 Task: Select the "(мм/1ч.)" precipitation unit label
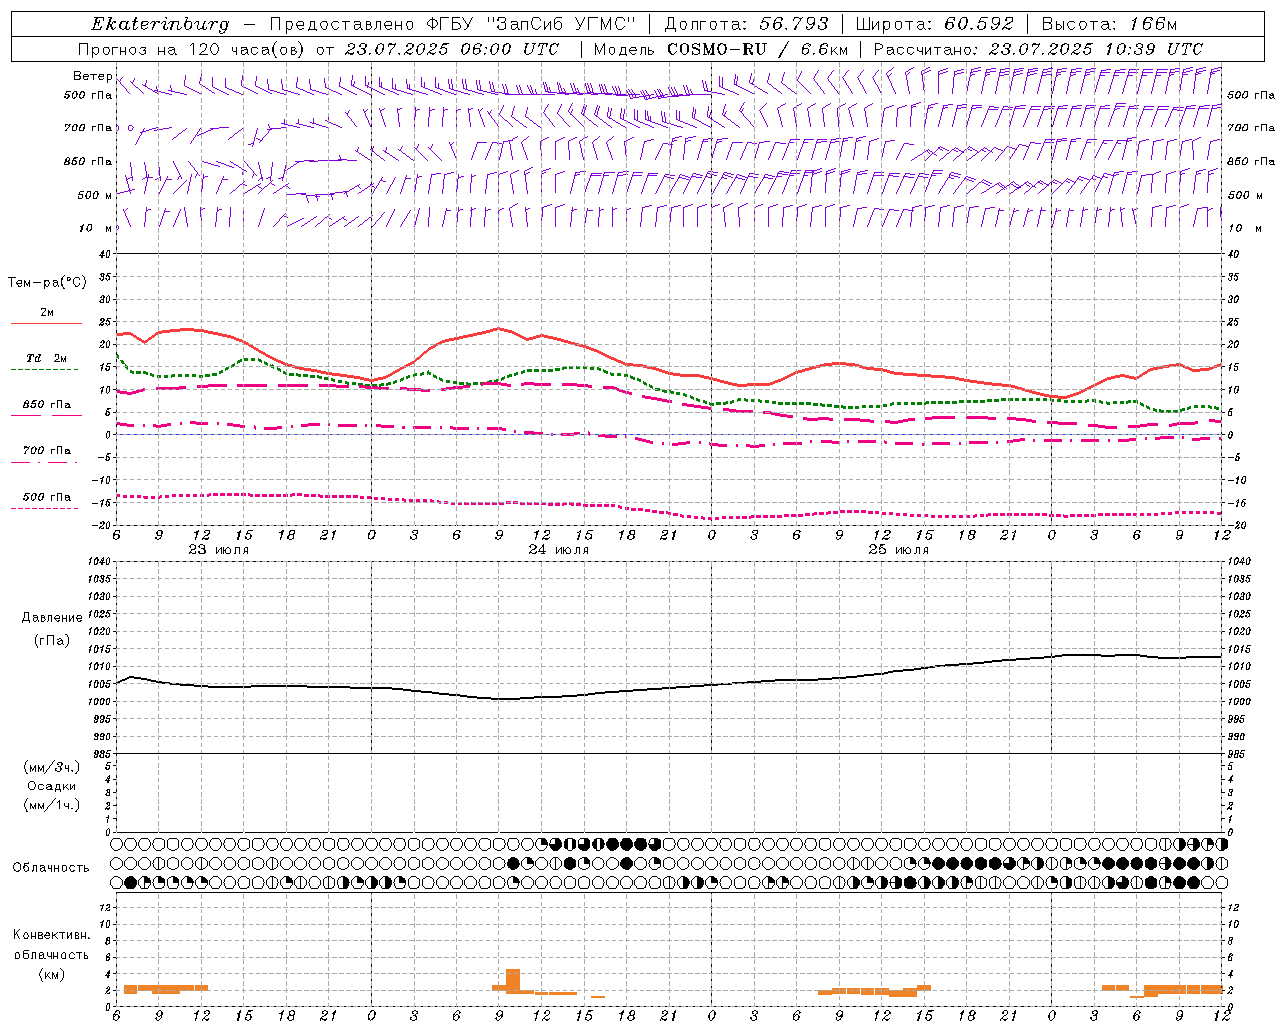tap(51, 805)
